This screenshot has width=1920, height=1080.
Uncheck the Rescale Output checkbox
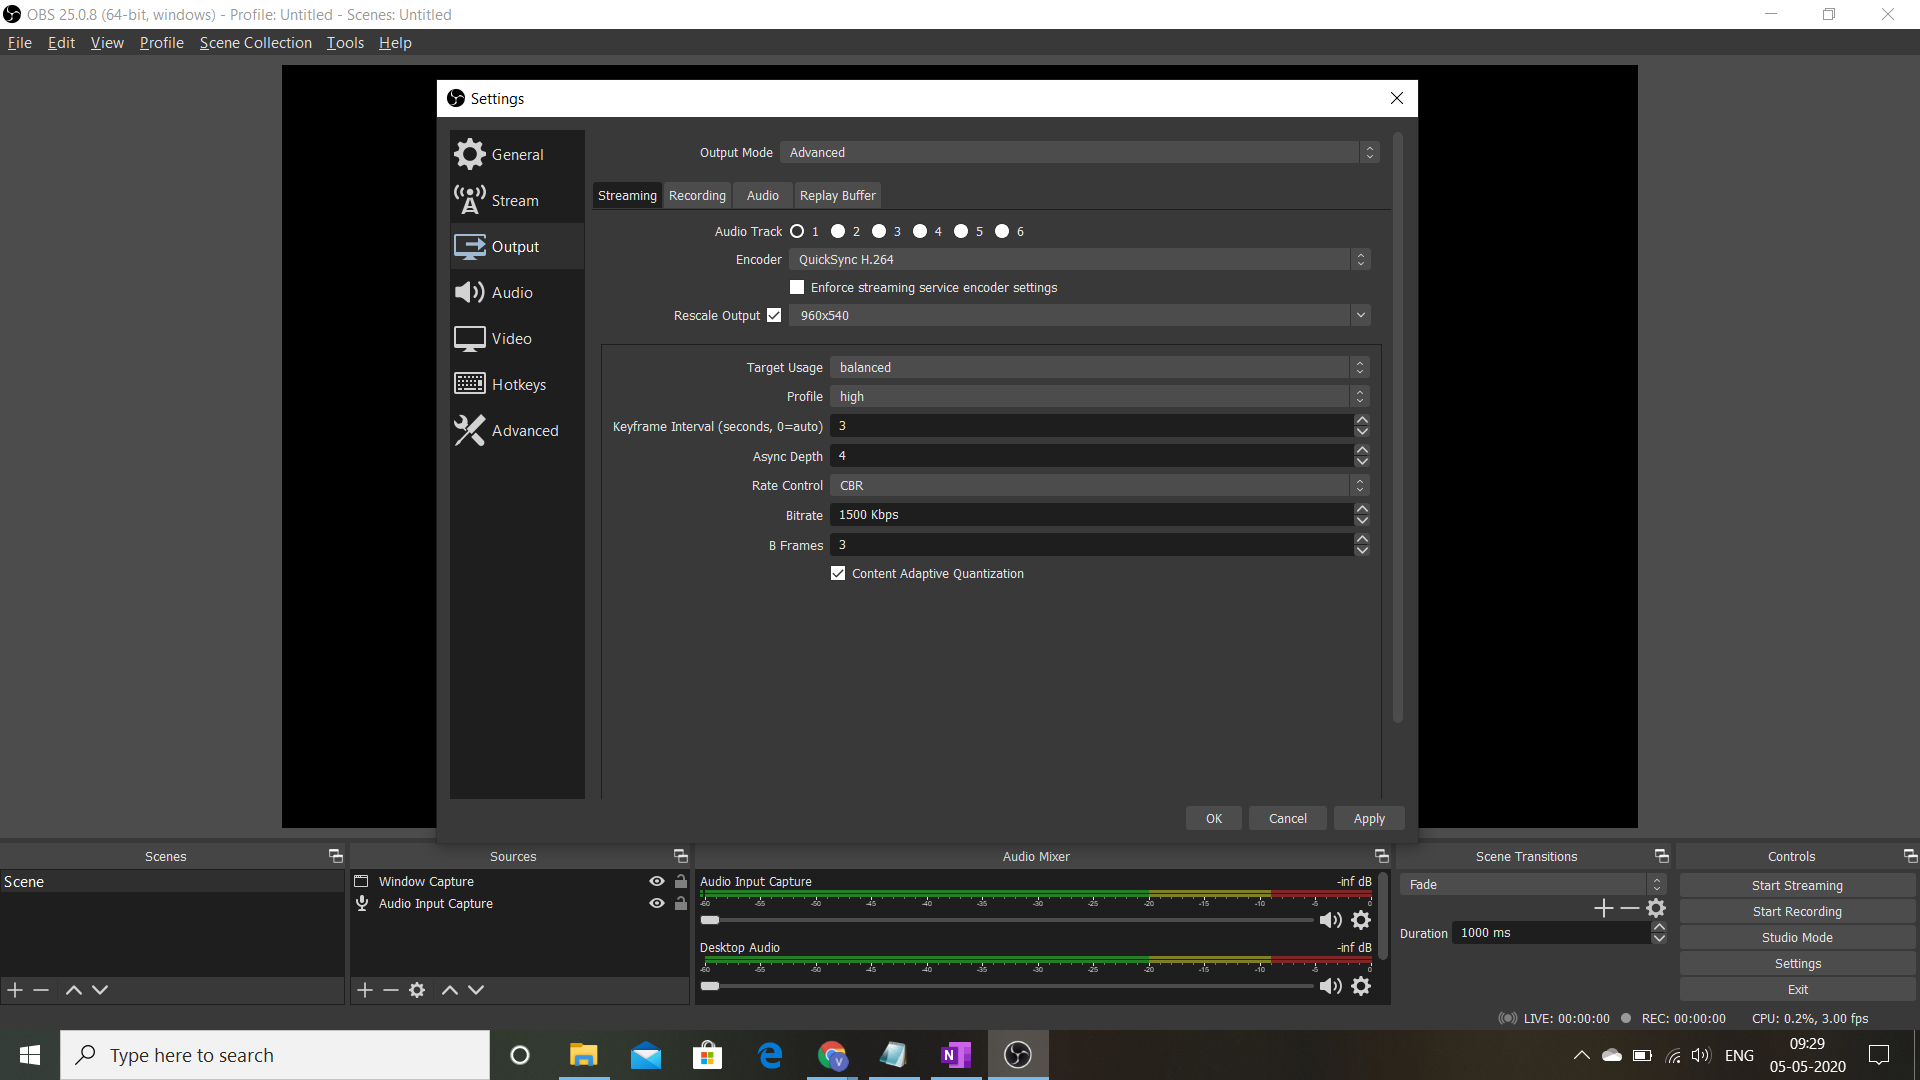[774, 315]
